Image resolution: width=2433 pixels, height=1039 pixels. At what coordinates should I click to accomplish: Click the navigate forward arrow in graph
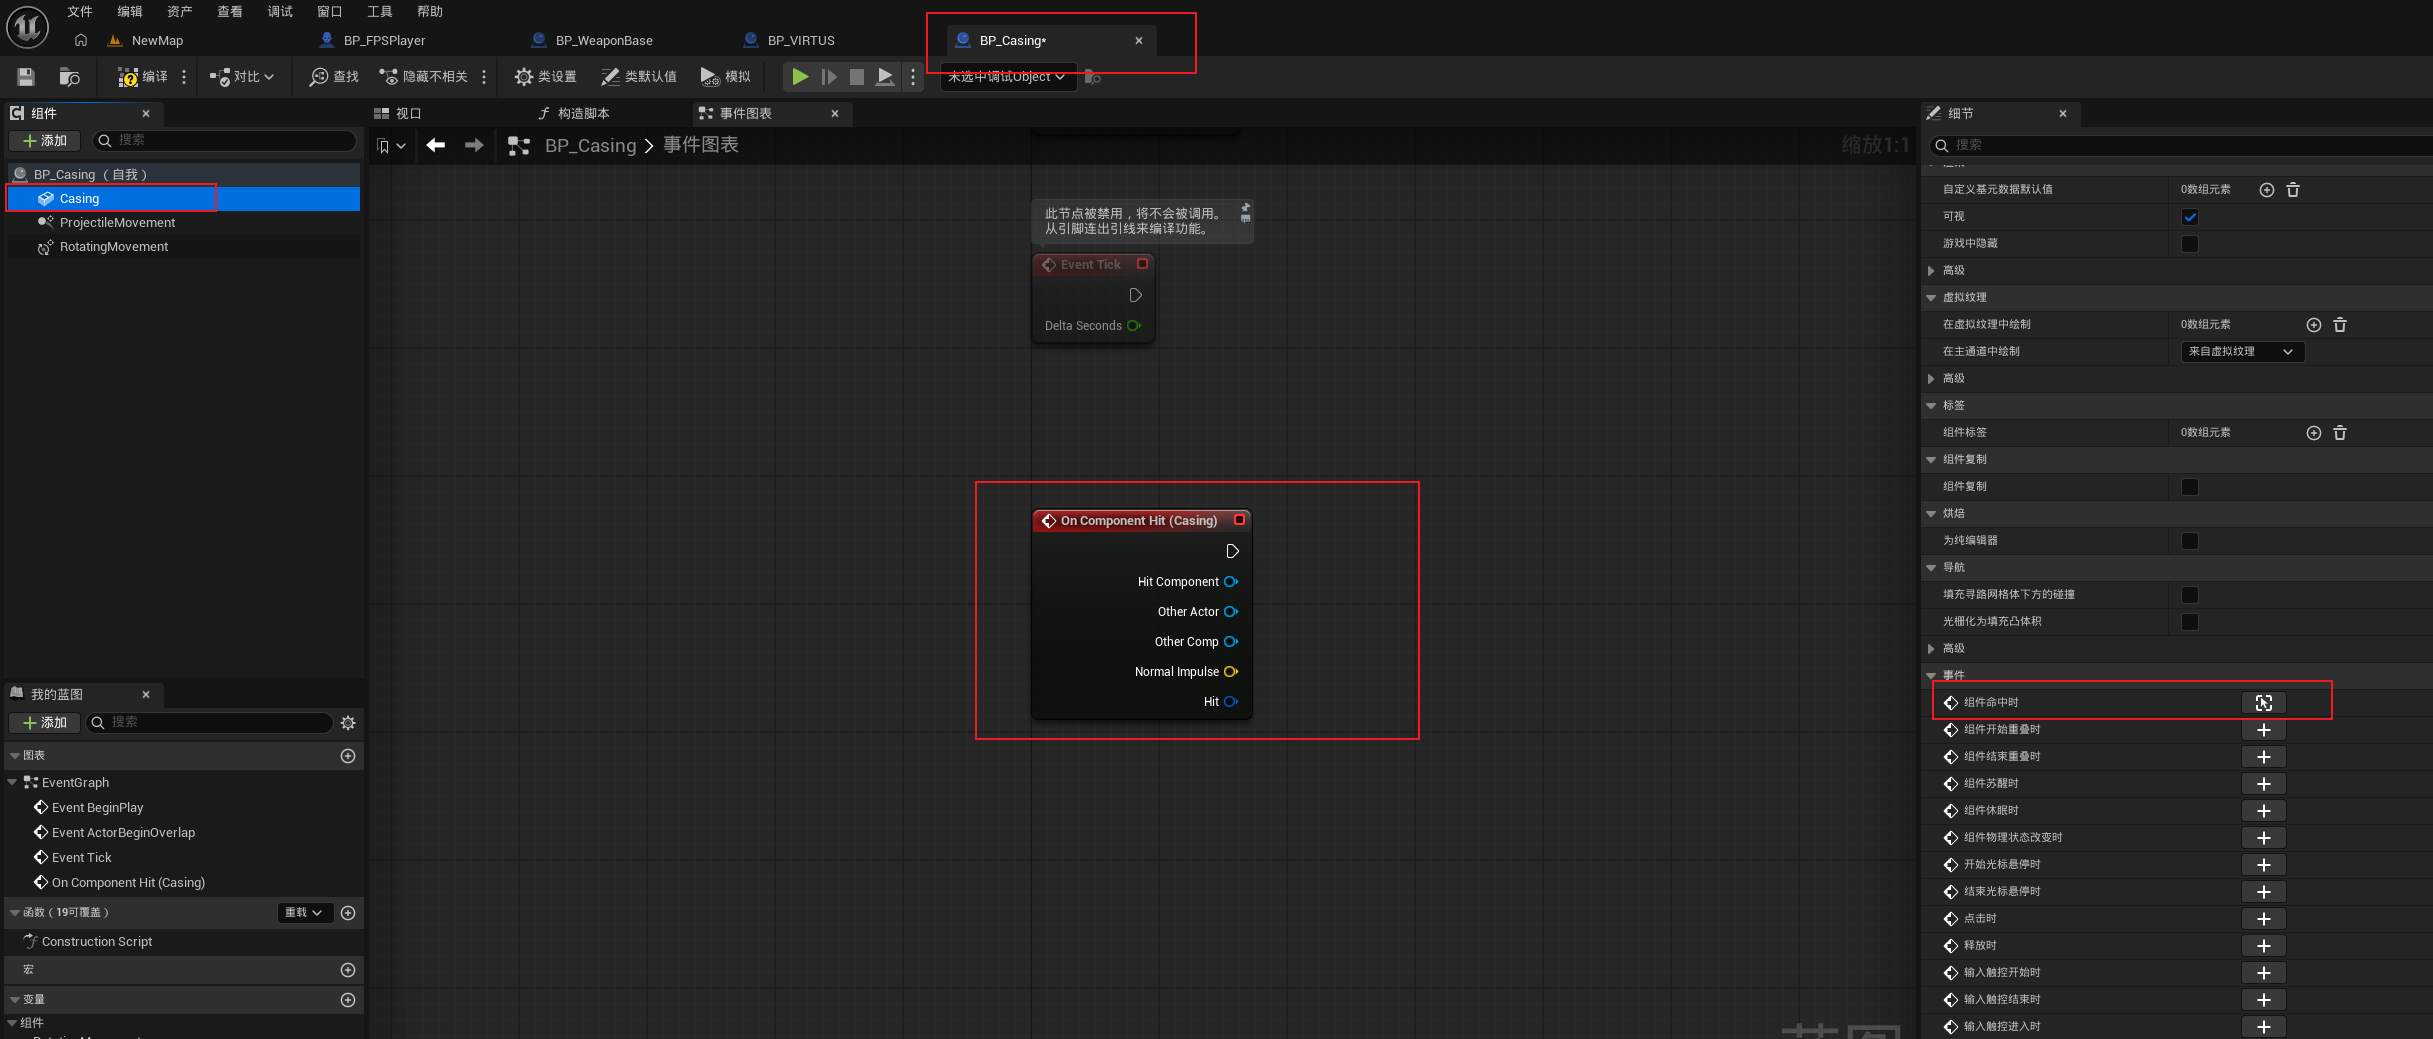coord(474,146)
